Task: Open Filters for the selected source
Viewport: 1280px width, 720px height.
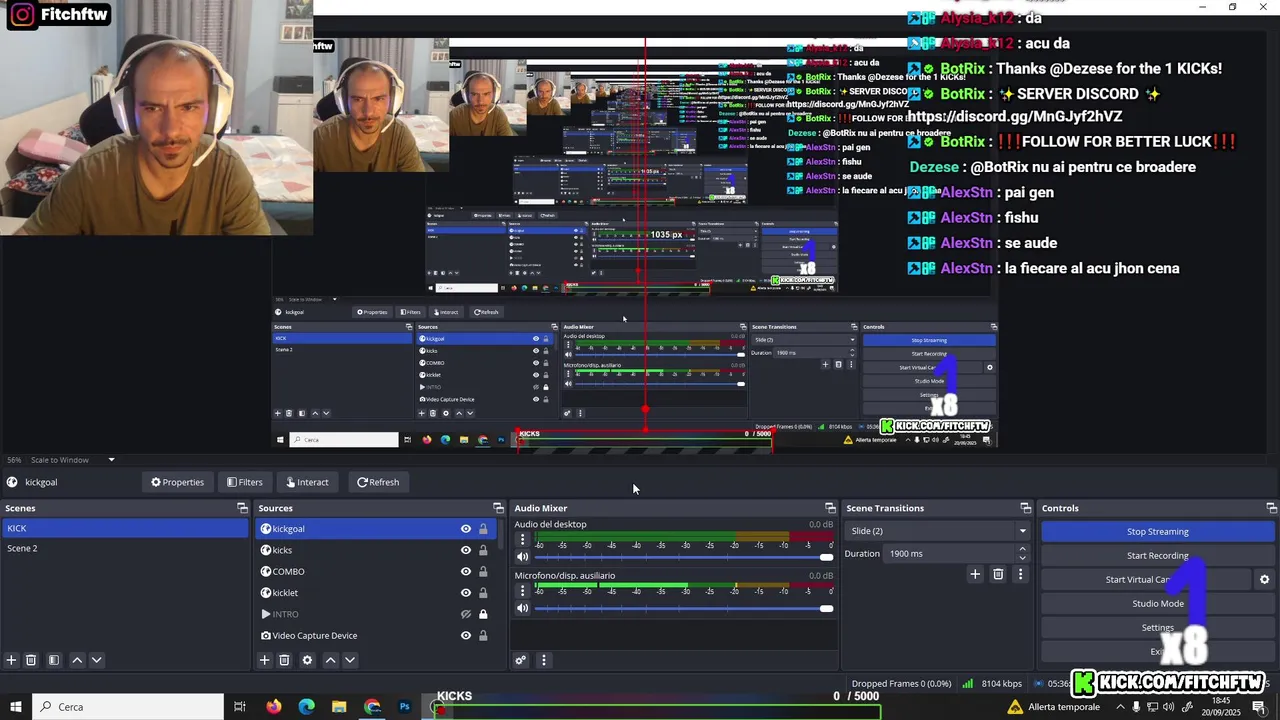Action: click(x=244, y=482)
